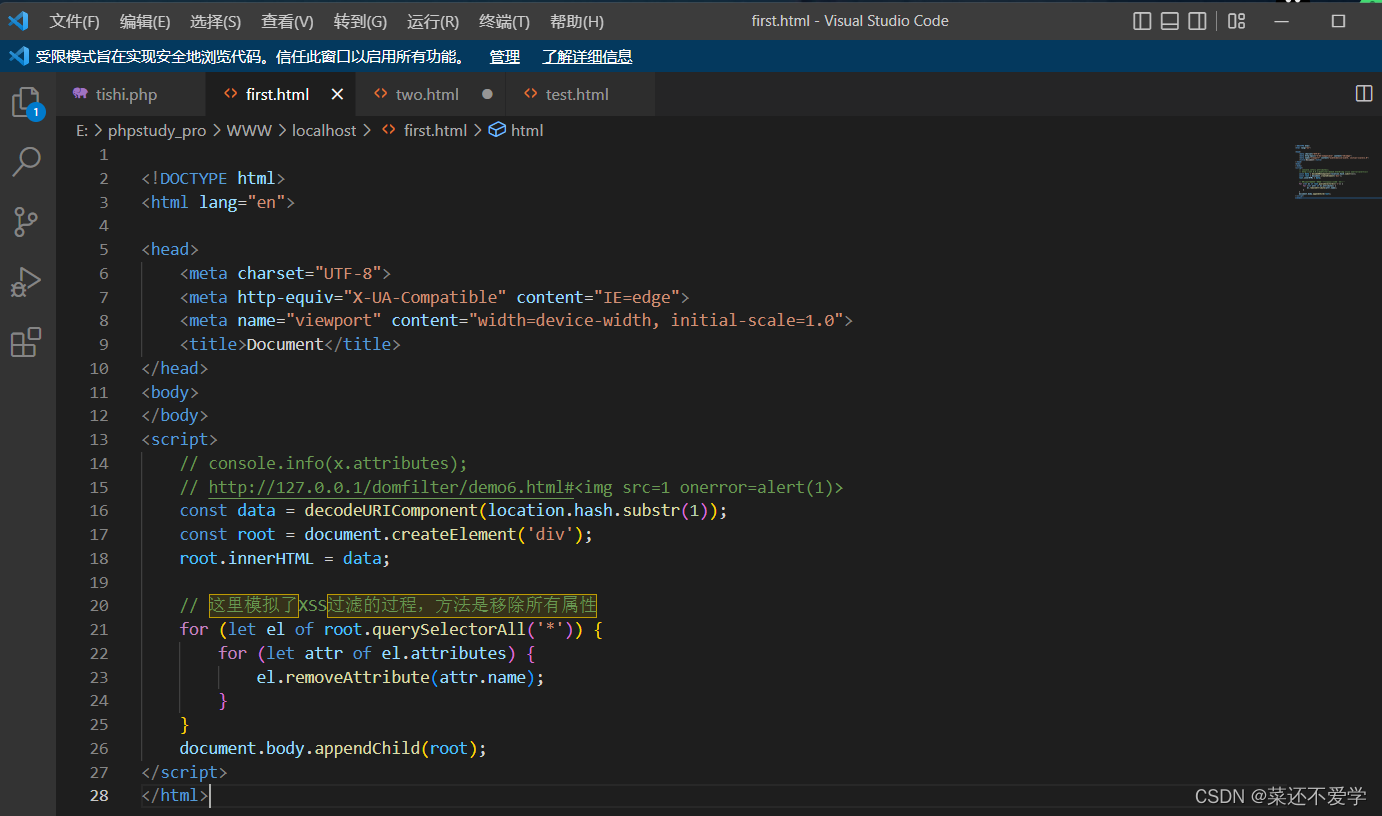Close the first.html tab
This screenshot has height=816, width=1382.
point(337,94)
